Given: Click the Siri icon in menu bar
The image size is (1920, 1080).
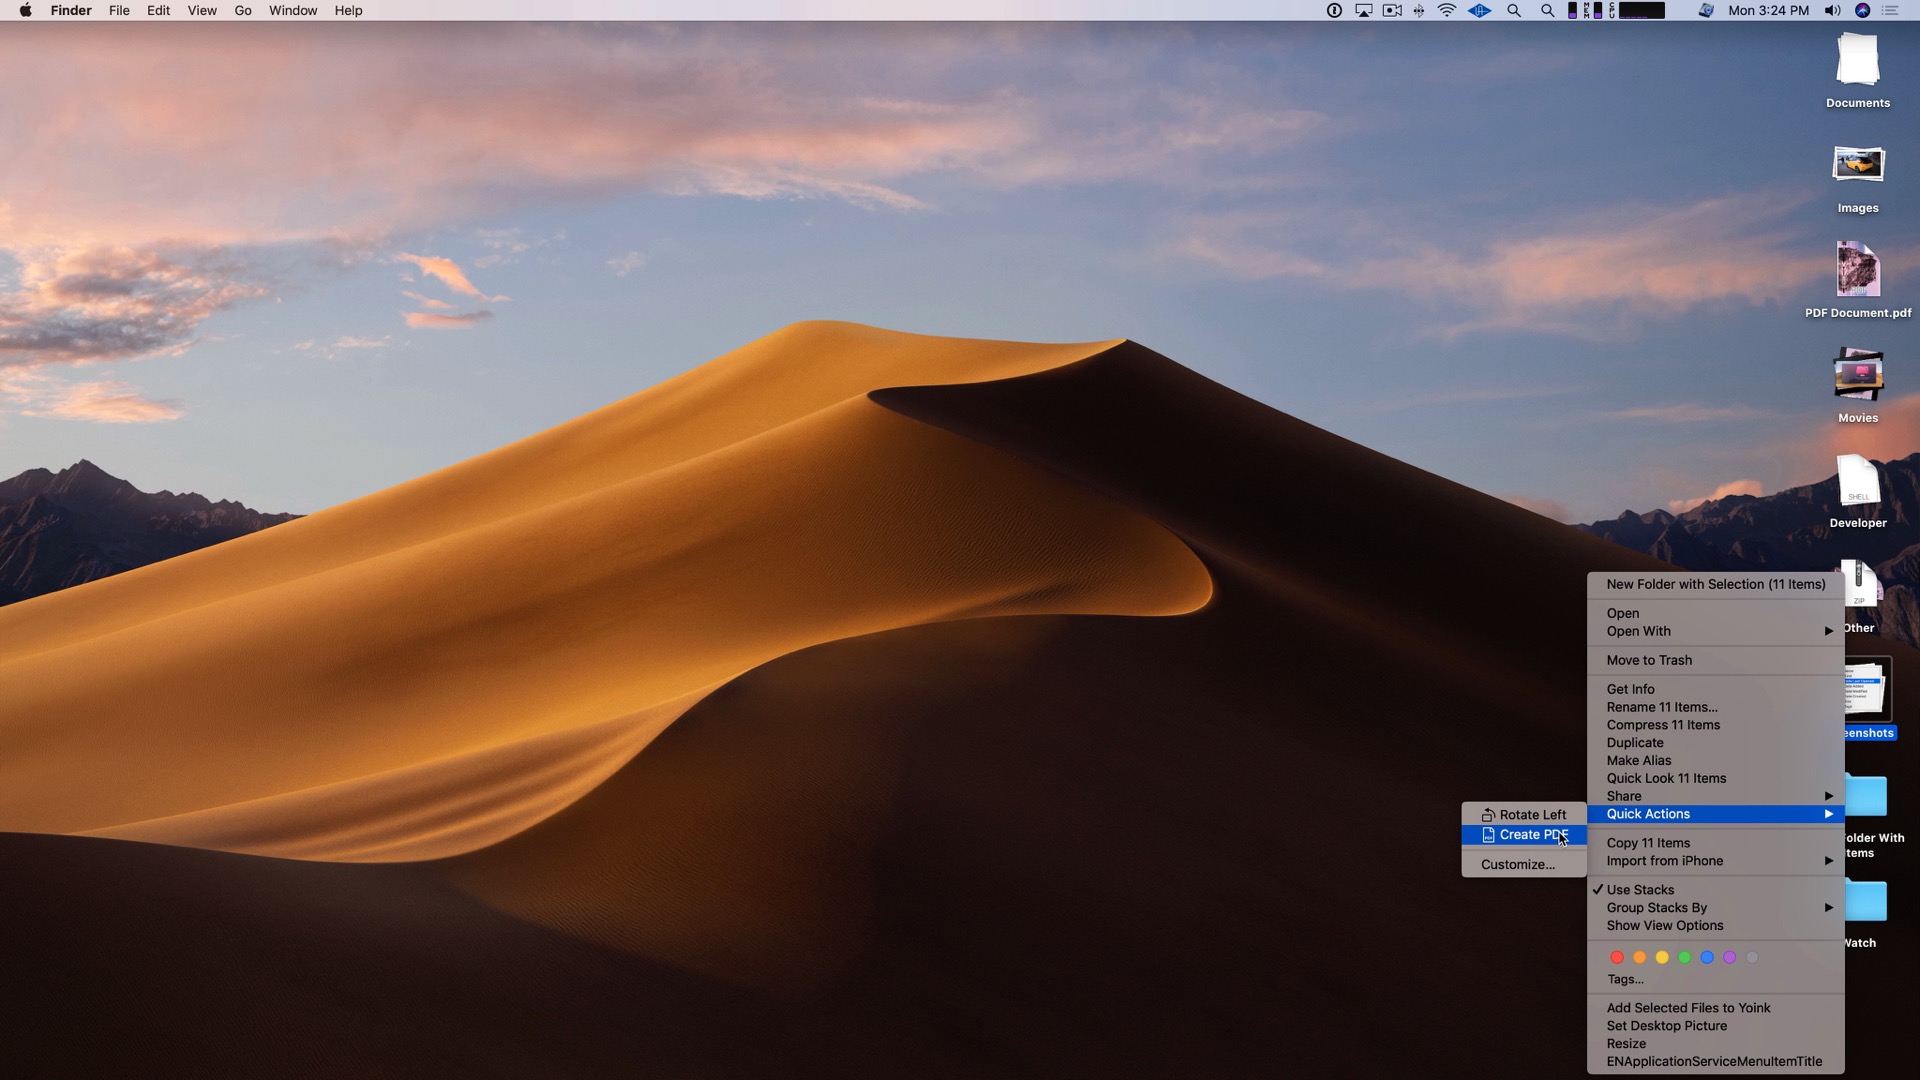Looking at the screenshot, I should click(1862, 10).
